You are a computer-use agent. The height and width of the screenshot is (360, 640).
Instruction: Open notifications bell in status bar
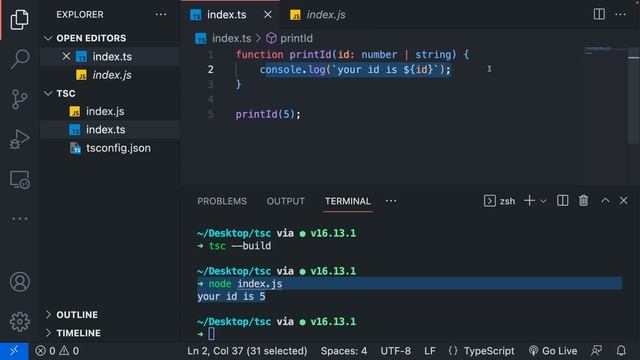tap(621, 351)
